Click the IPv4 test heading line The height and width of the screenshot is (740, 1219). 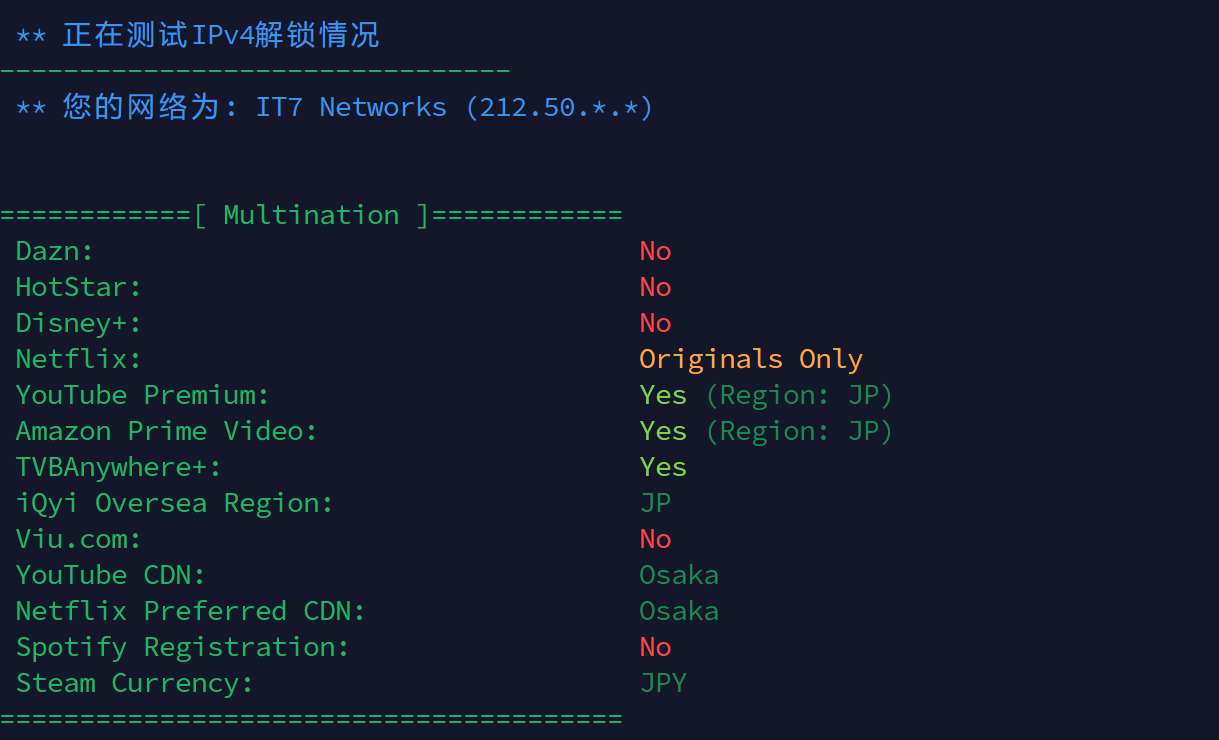point(198,35)
